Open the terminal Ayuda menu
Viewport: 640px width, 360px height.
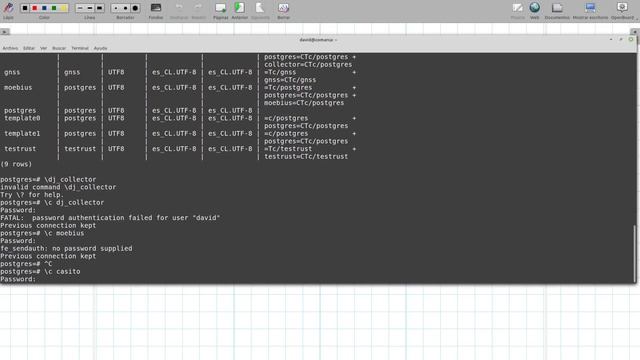(x=100, y=48)
